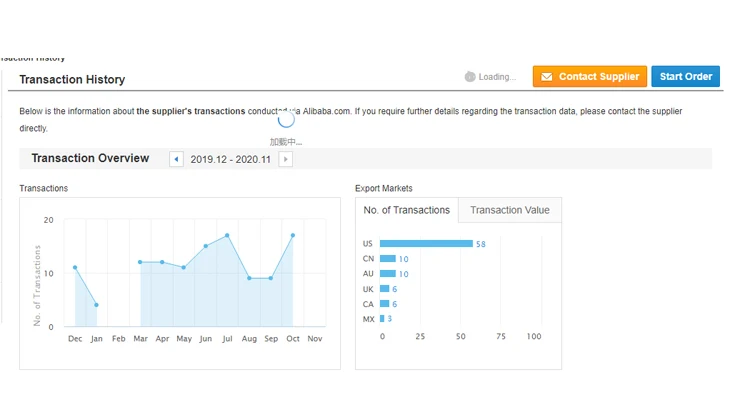Click the AU bar in Export Markets
The width and height of the screenshot is (750, 400).
387,273
